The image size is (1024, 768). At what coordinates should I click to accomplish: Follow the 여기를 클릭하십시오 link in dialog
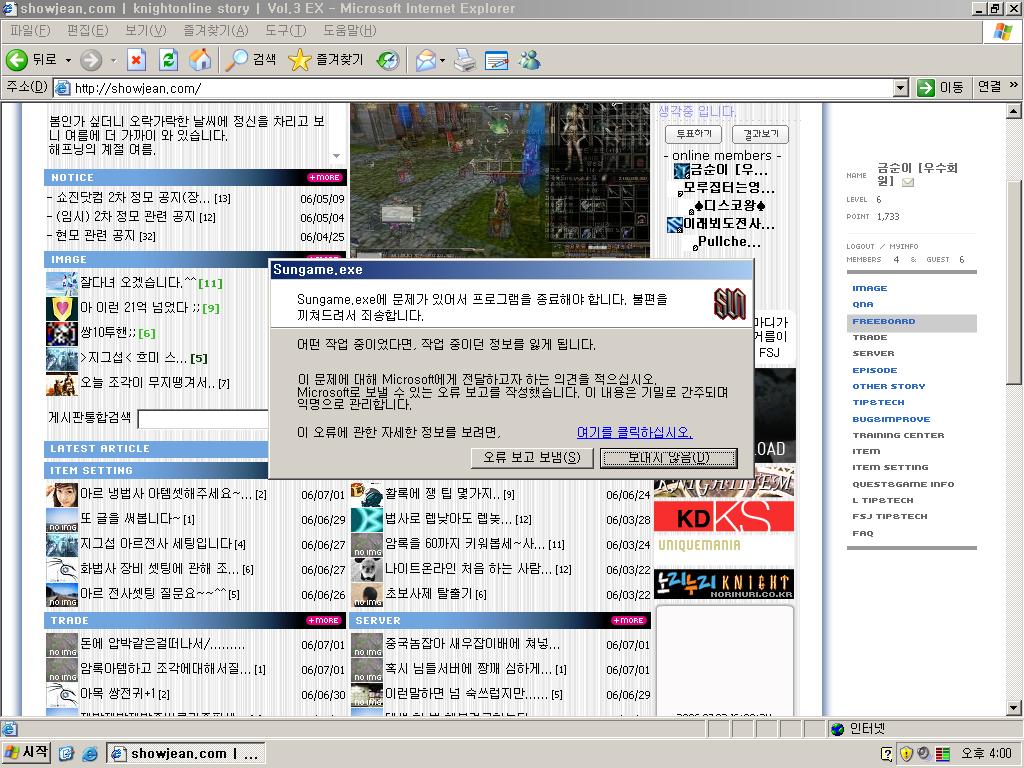(x=635, y=432)
